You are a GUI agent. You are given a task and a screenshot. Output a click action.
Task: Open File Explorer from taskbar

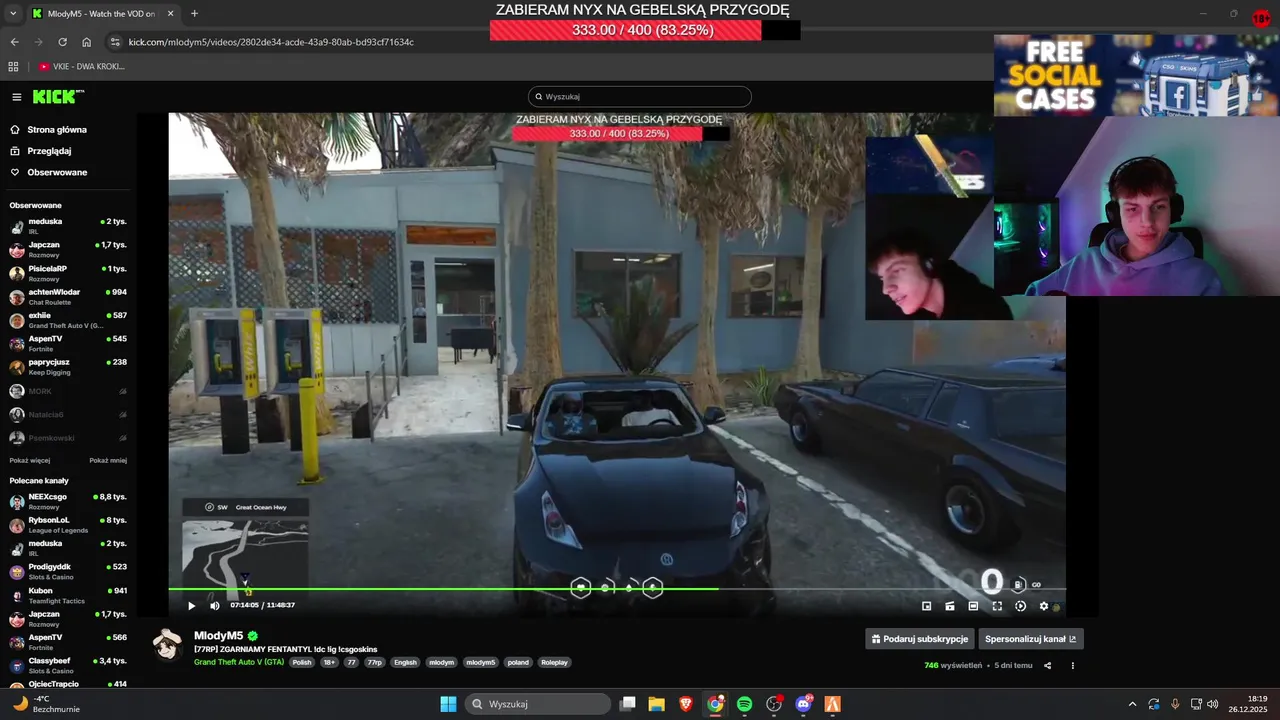(656, 704)
